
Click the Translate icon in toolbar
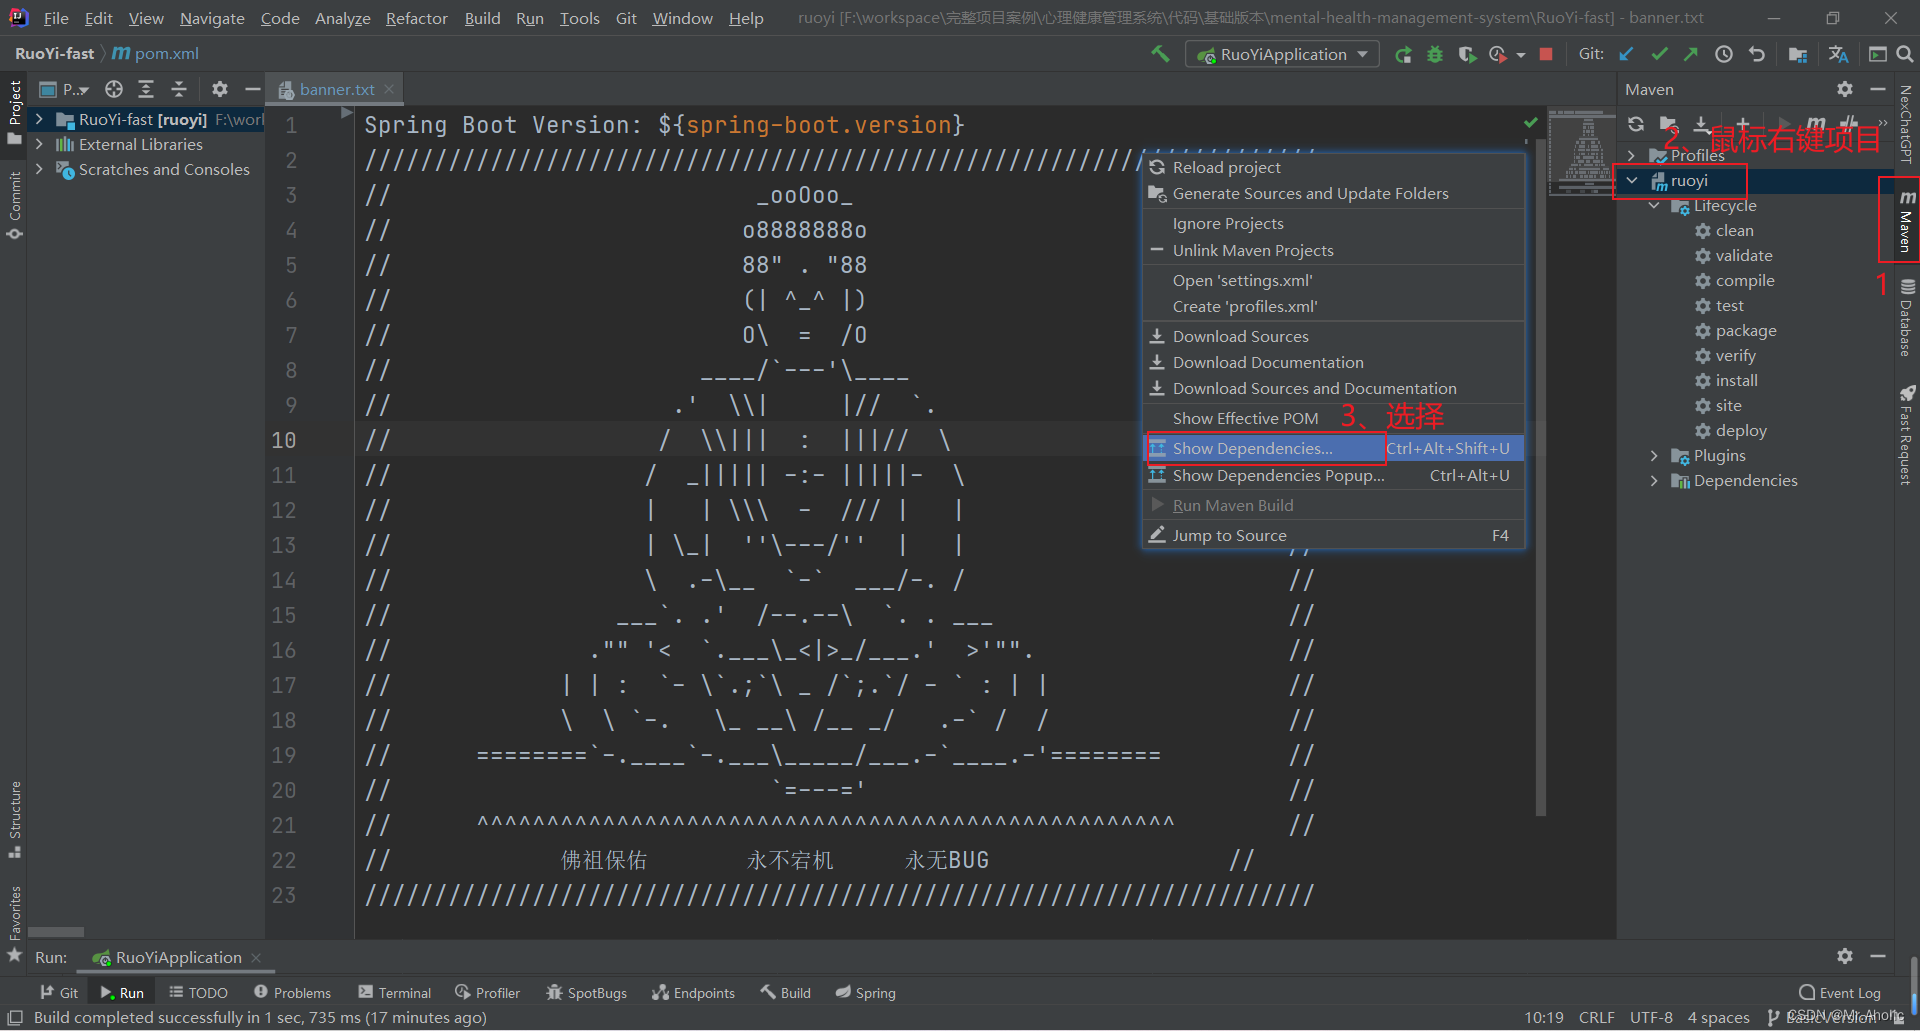(1838, 54)
